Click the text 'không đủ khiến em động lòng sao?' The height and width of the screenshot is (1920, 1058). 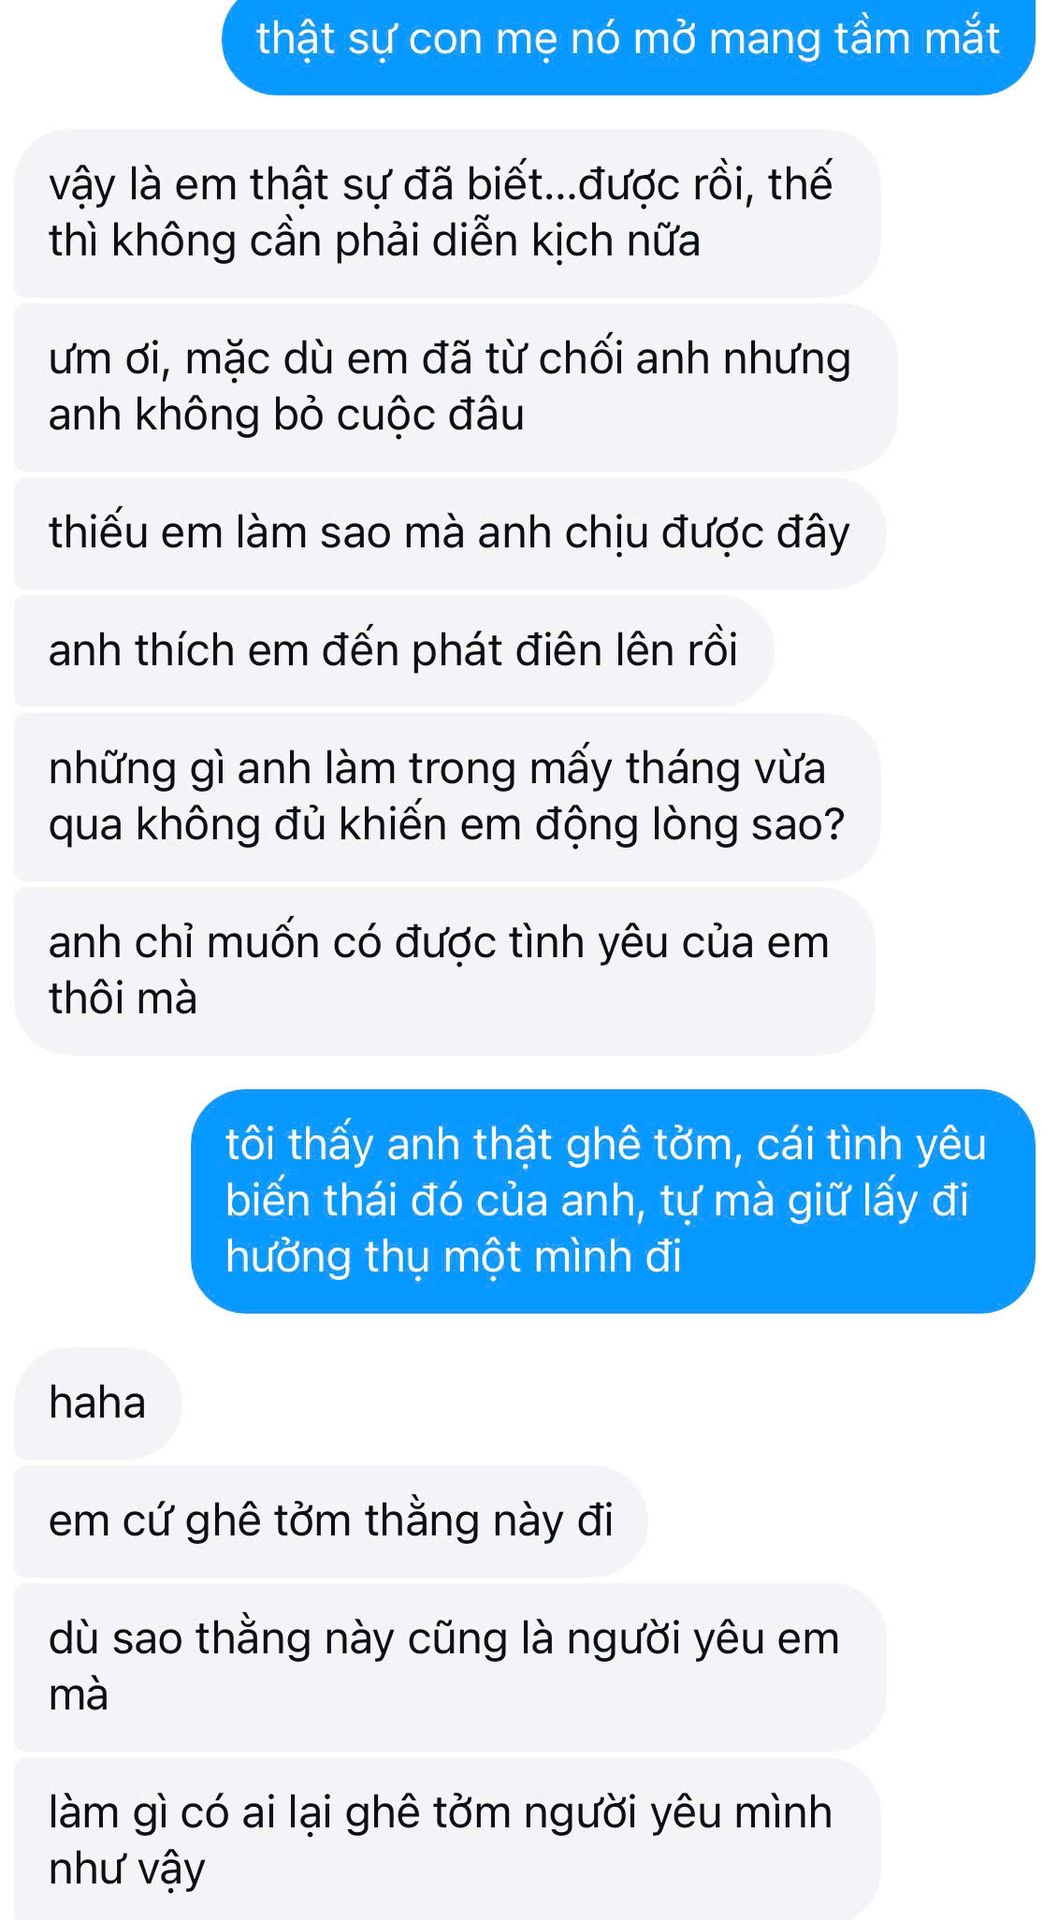[x=491, y=826]
